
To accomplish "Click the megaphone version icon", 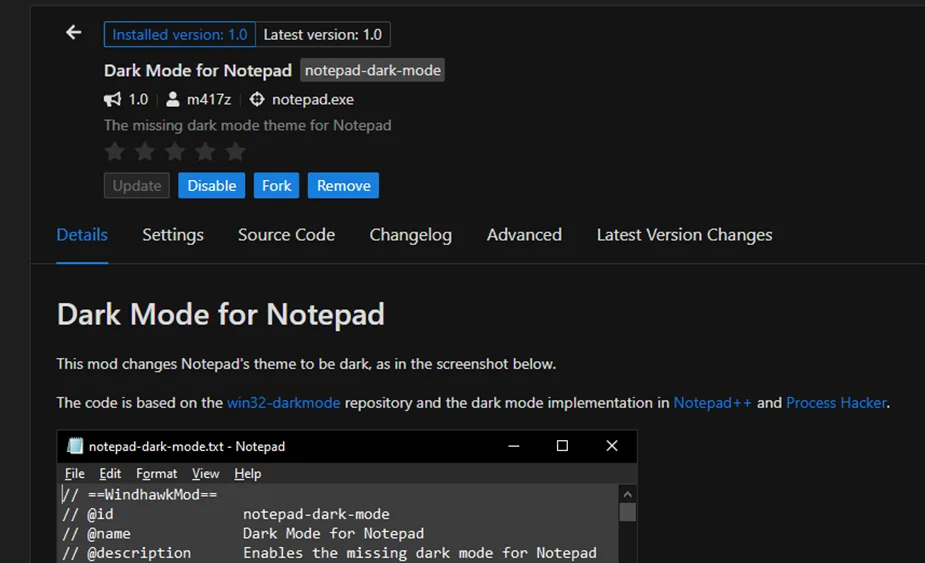I will pos(113,99).
